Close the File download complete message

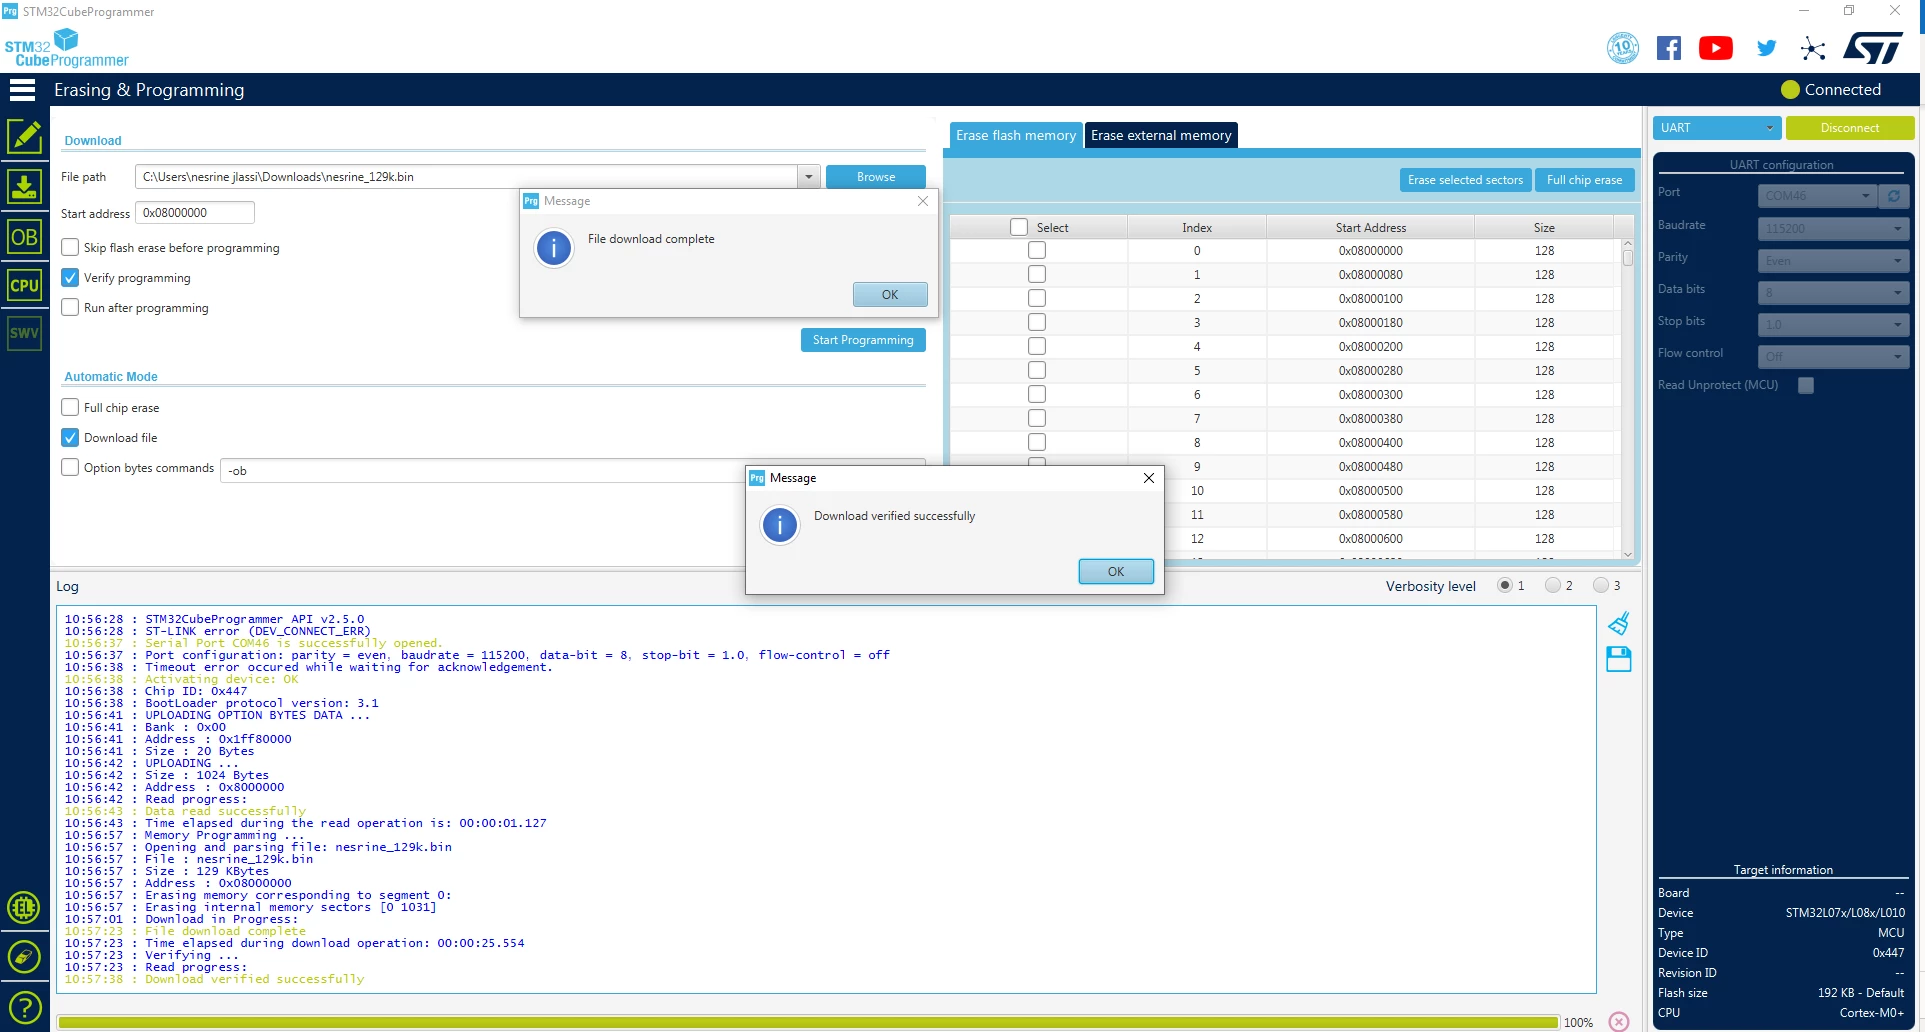(x=923, y=201)
